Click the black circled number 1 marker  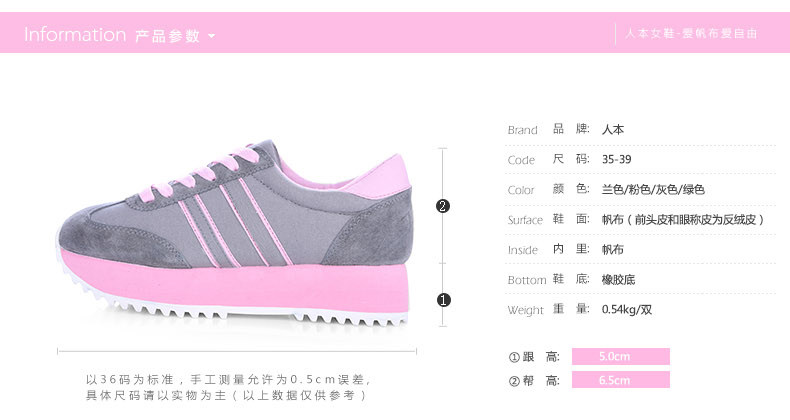tap(443, 300)
